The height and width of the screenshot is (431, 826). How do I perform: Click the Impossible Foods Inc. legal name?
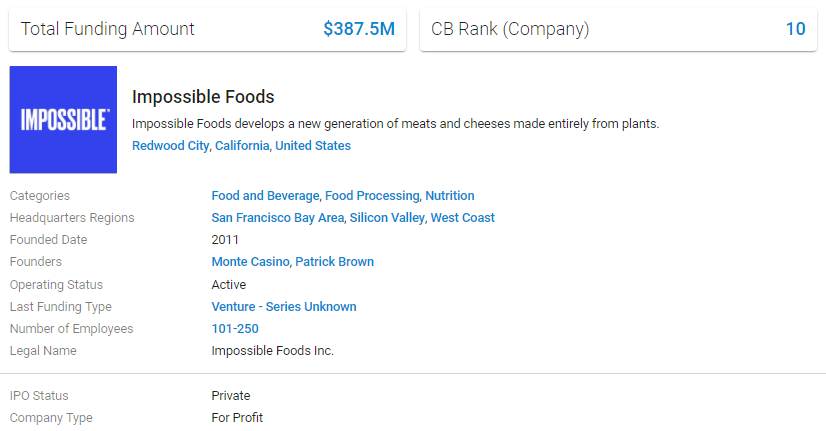pos(272,351)
